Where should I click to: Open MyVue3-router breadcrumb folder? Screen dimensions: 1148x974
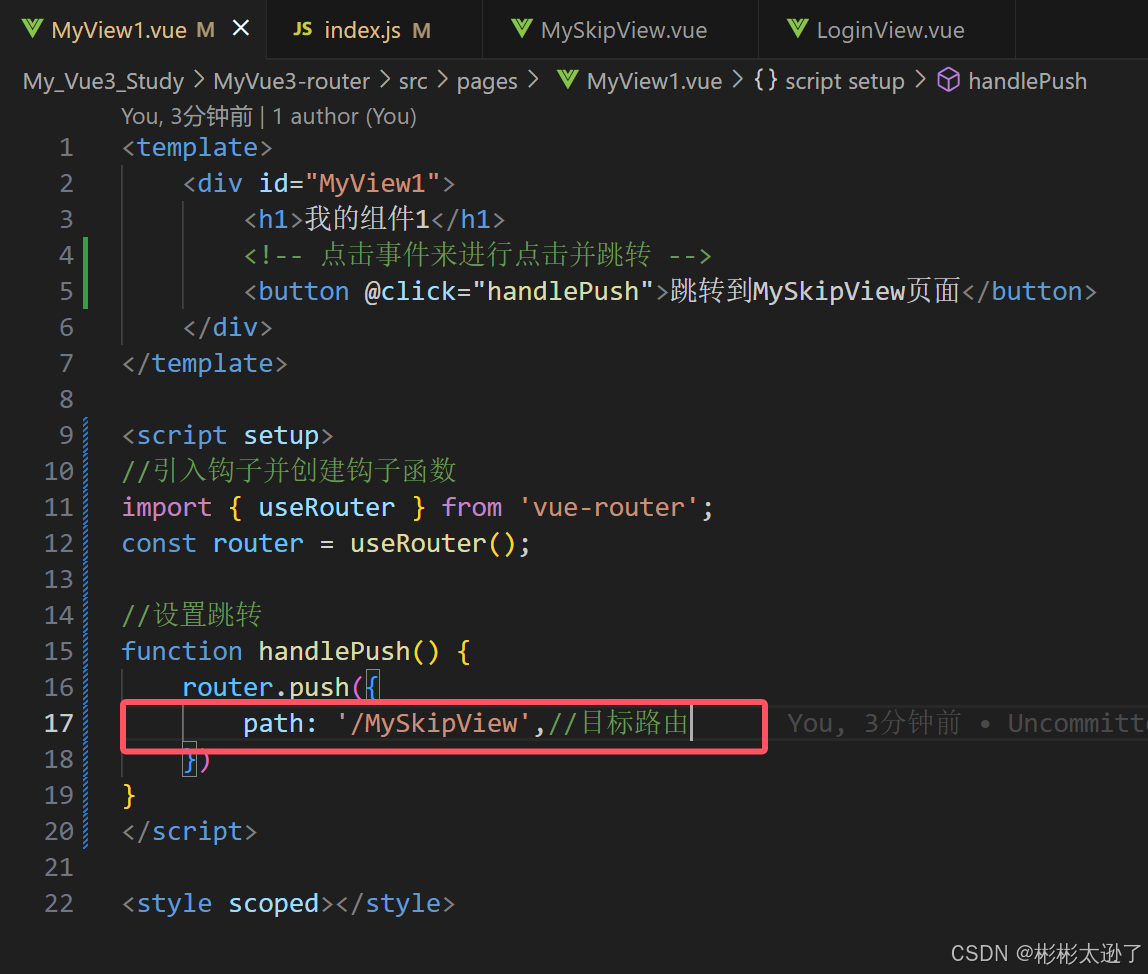(x=291, y=81)
